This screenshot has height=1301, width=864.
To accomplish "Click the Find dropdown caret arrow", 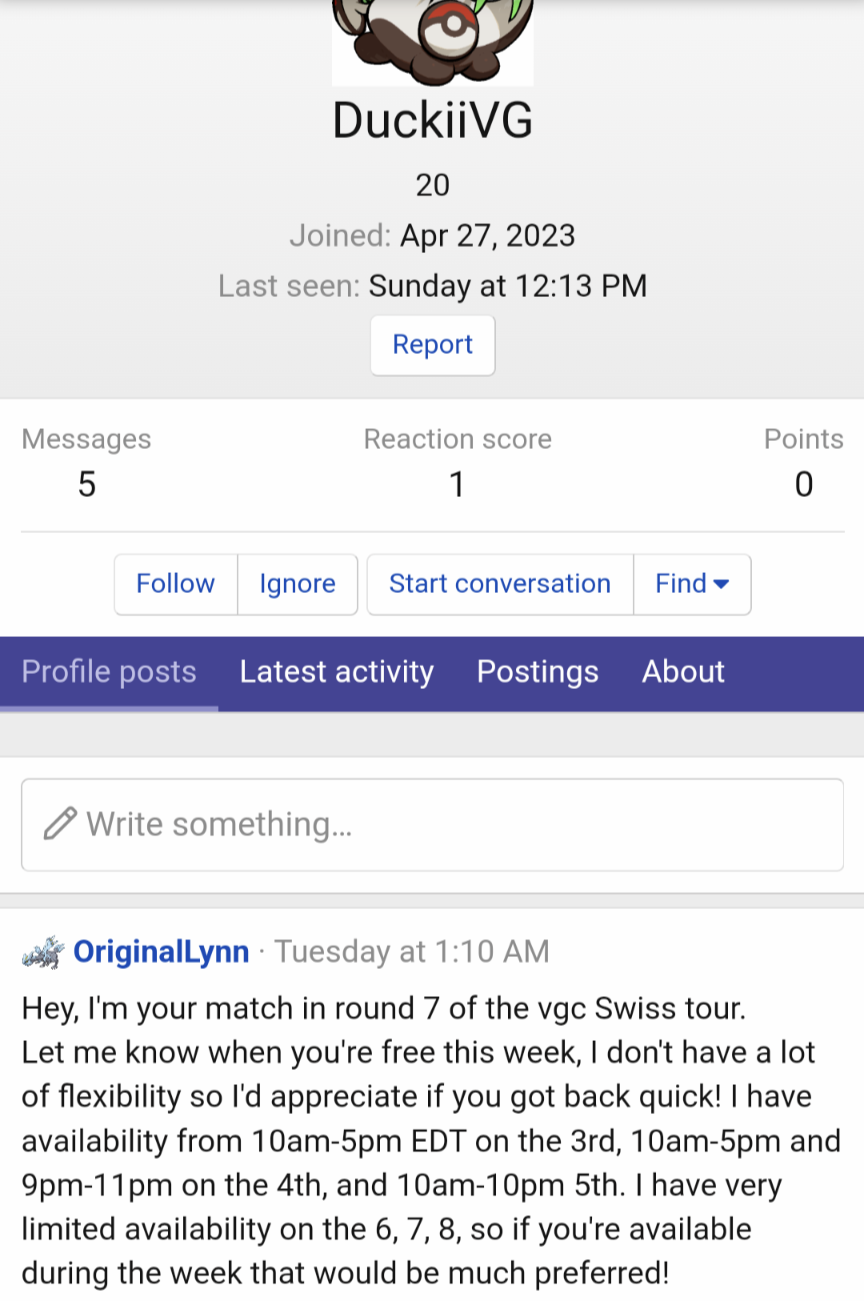I will [721, 584].
